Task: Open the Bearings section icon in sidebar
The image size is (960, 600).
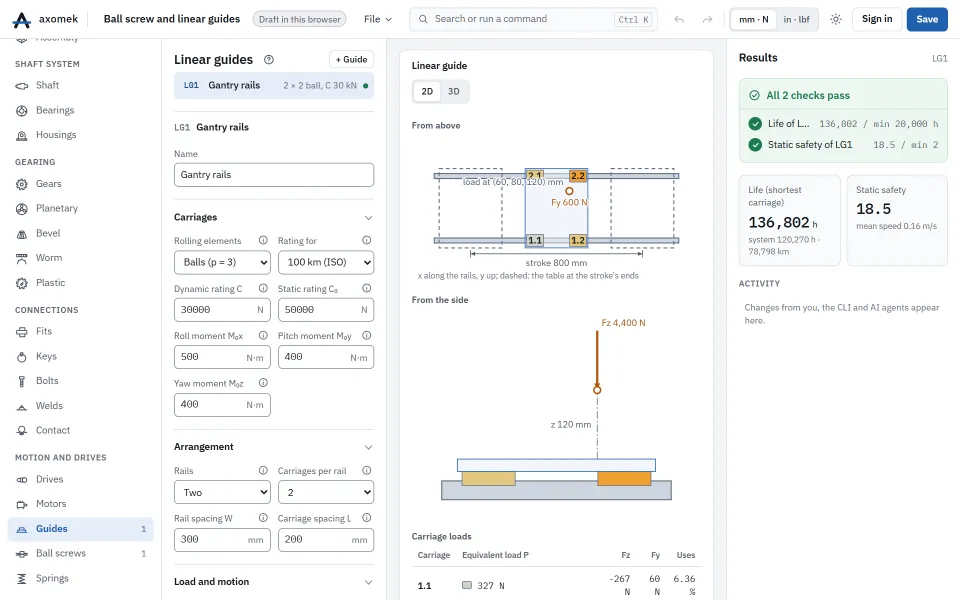Action: 21,110
